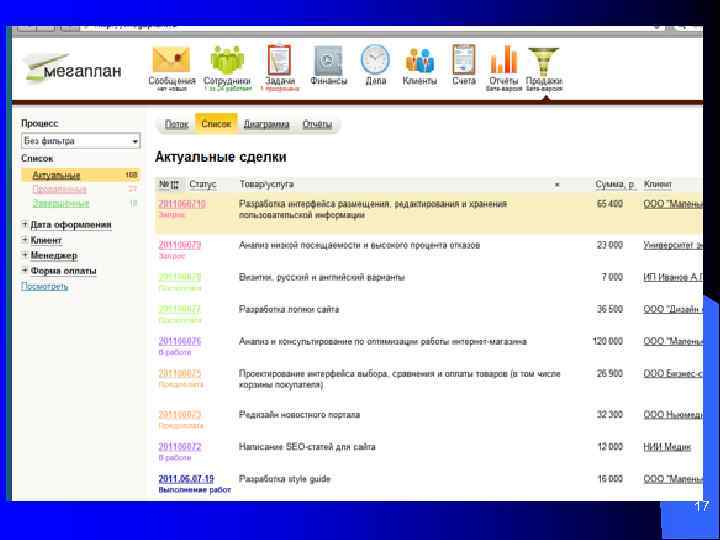Click the amount 23 000
Image resolution: width=720 pixels, height=540 pixels.
tap(610, 245)
